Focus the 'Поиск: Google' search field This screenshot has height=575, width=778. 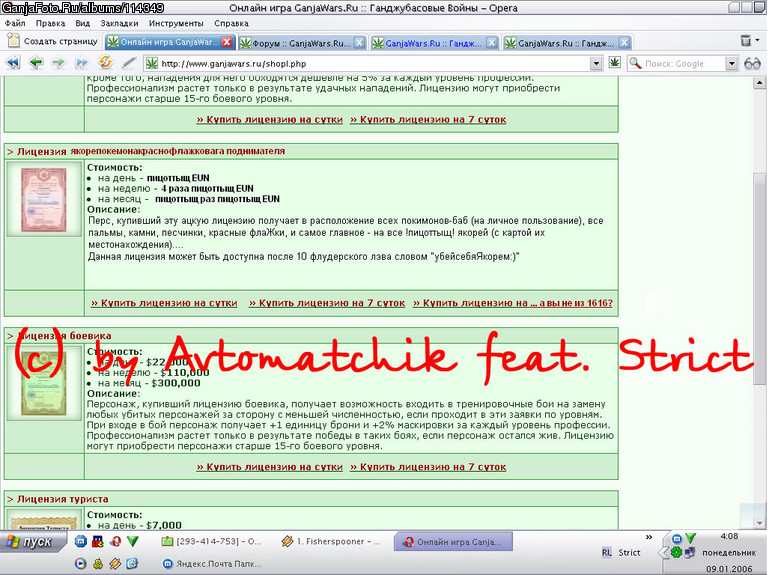pyautogui.click(x=684, y=64)
